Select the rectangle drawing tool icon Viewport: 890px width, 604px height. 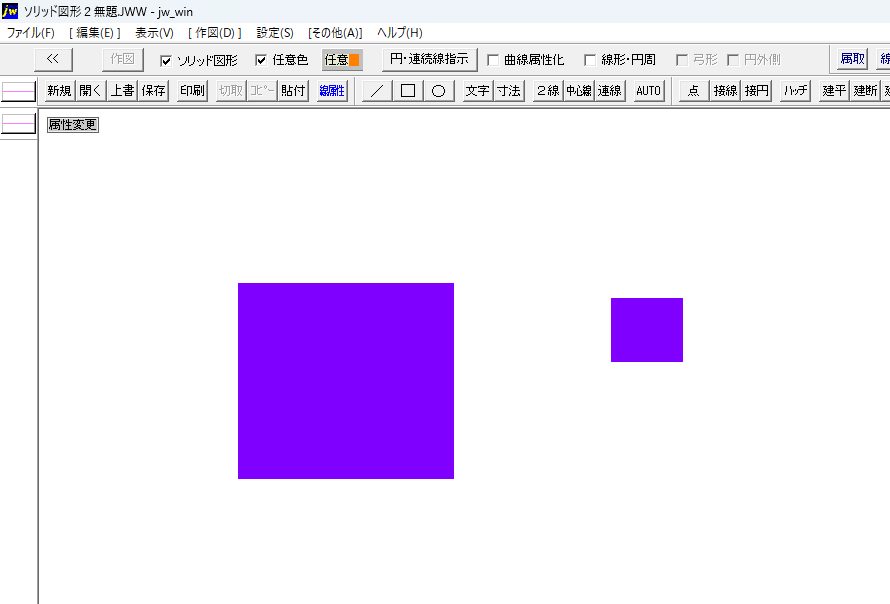click(407, 91)
